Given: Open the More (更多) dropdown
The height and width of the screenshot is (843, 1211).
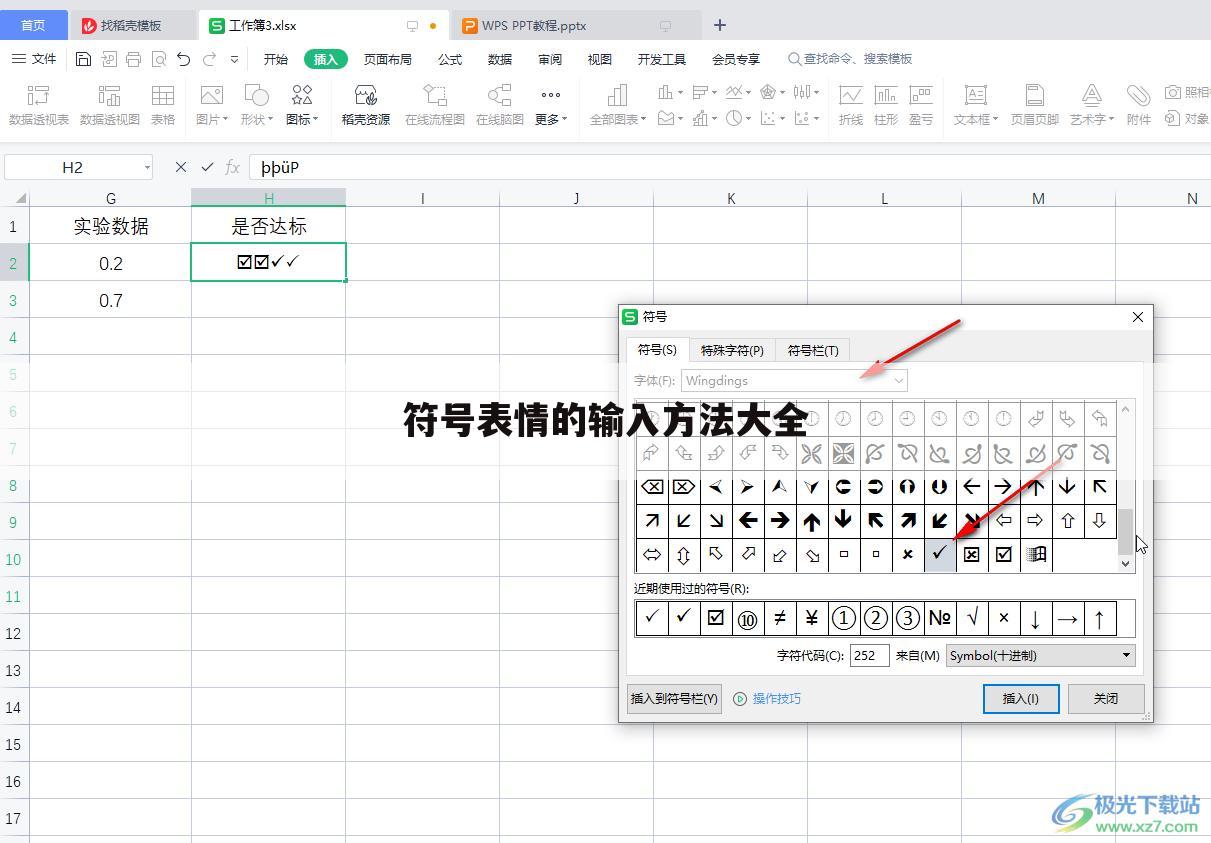Looking at the screenshot, I should (x=551, y=119).
